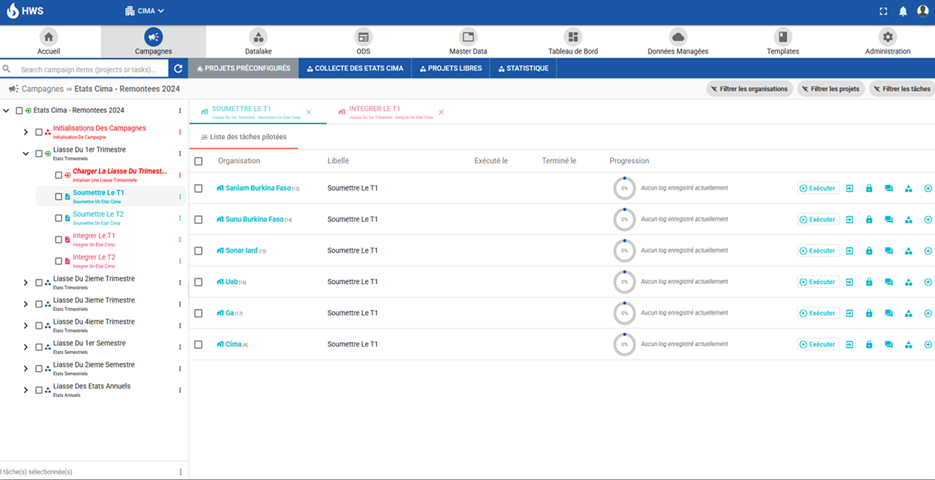Click the refresh icon beside search field
935x480 pixels.
178,69
